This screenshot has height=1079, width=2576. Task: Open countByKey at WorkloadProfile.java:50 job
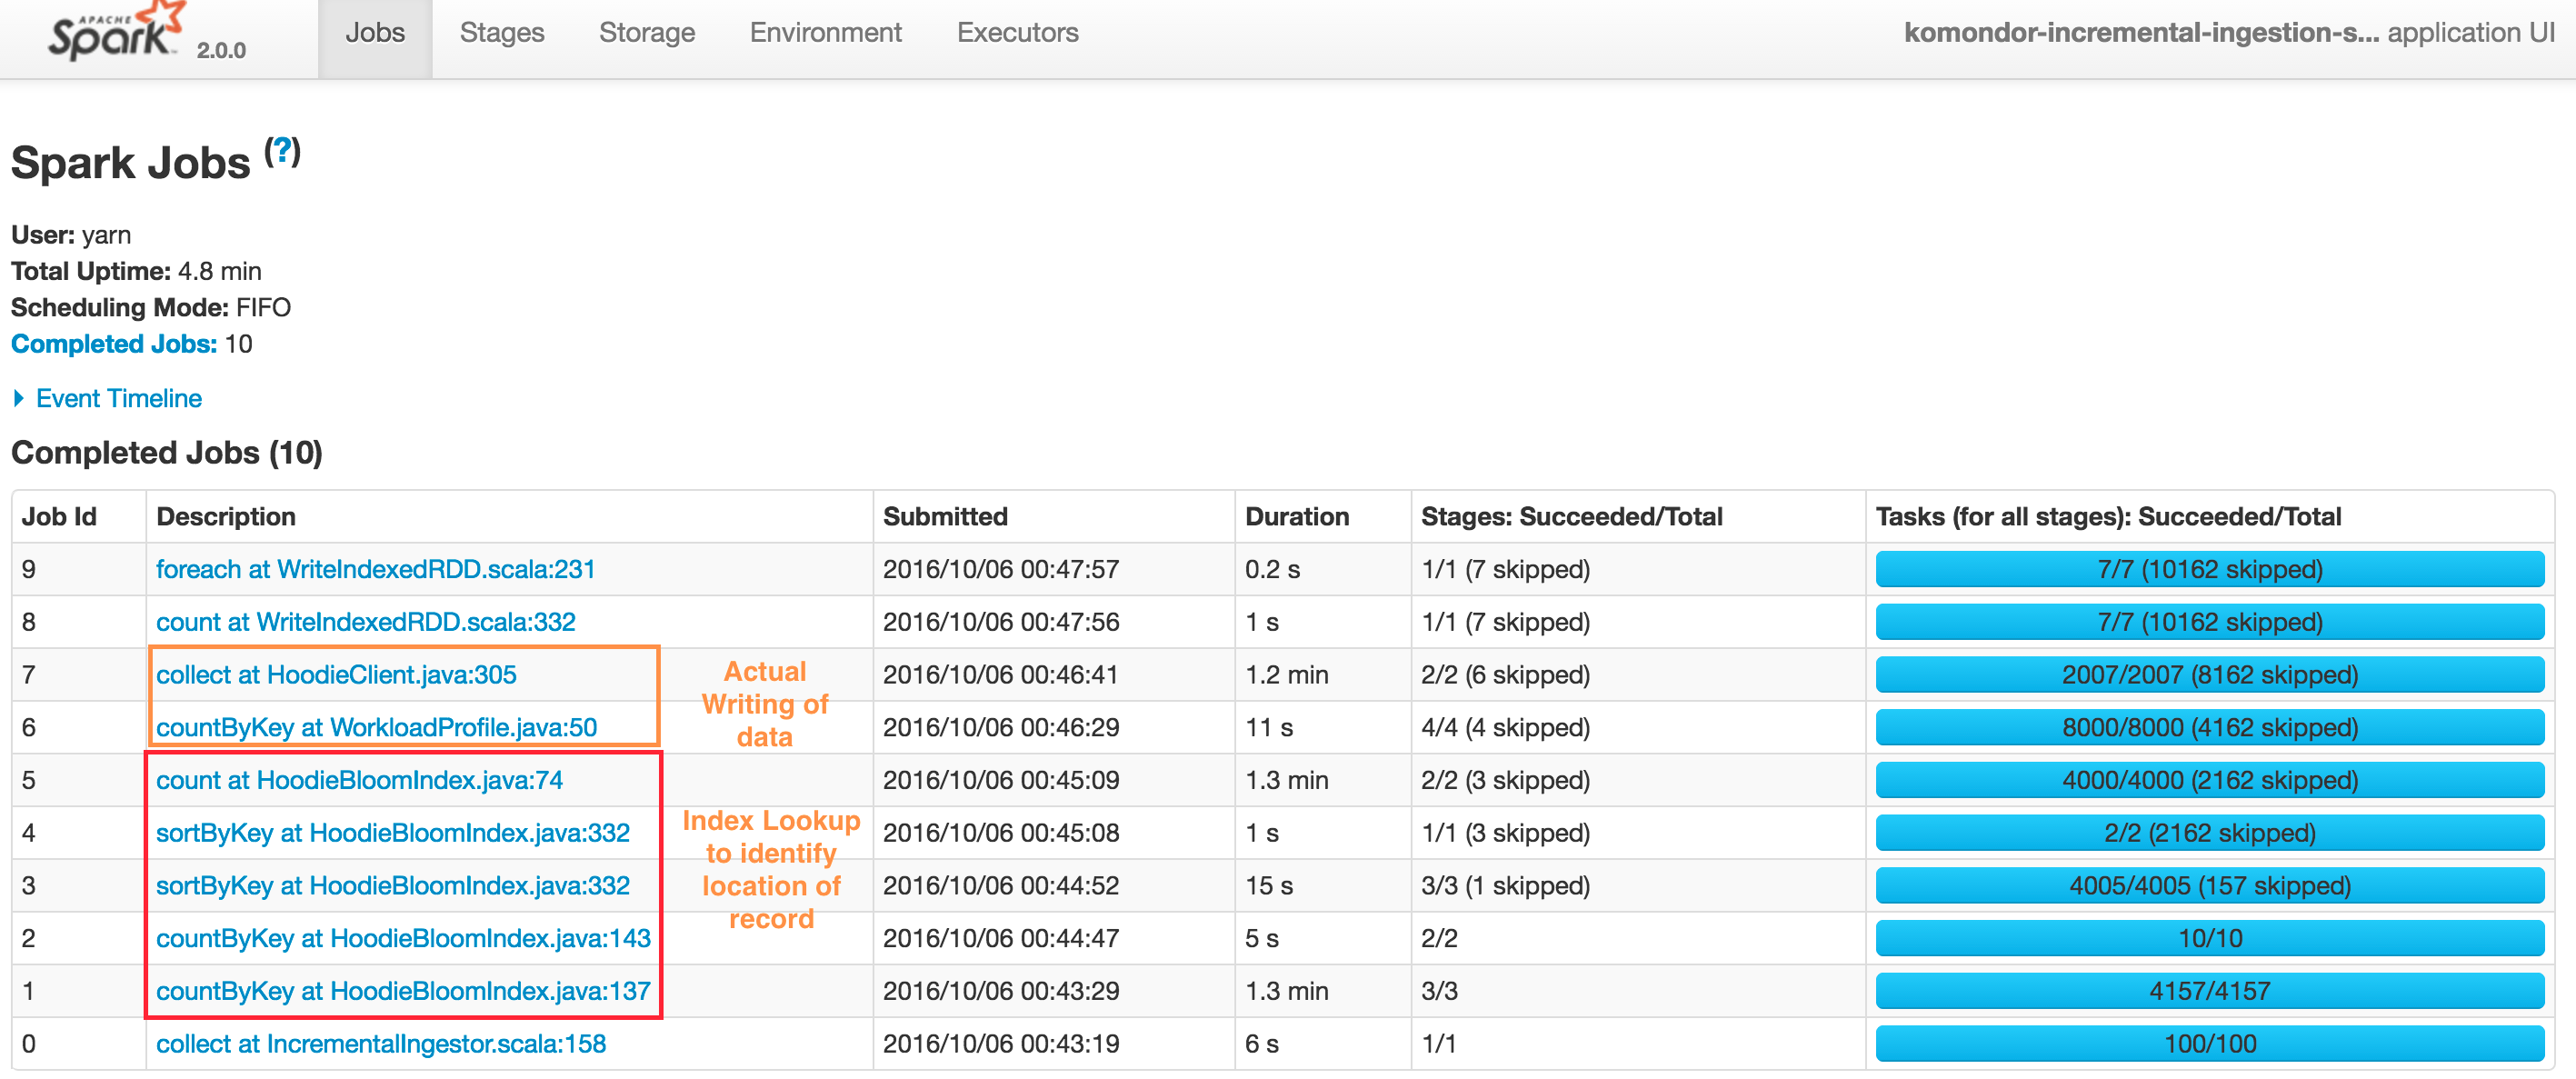coord(376,728)
